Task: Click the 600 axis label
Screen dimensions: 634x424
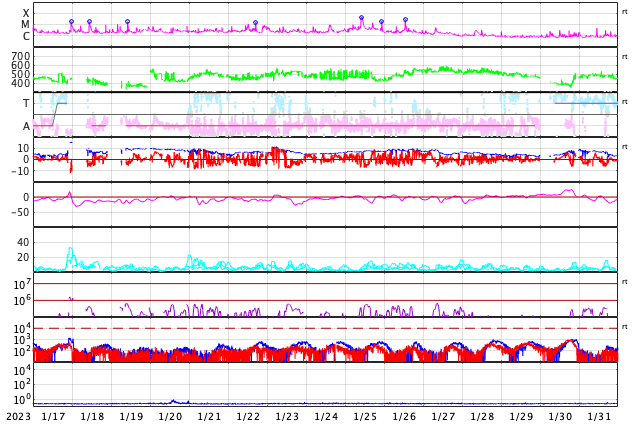Action: click(x=21, y=65)
